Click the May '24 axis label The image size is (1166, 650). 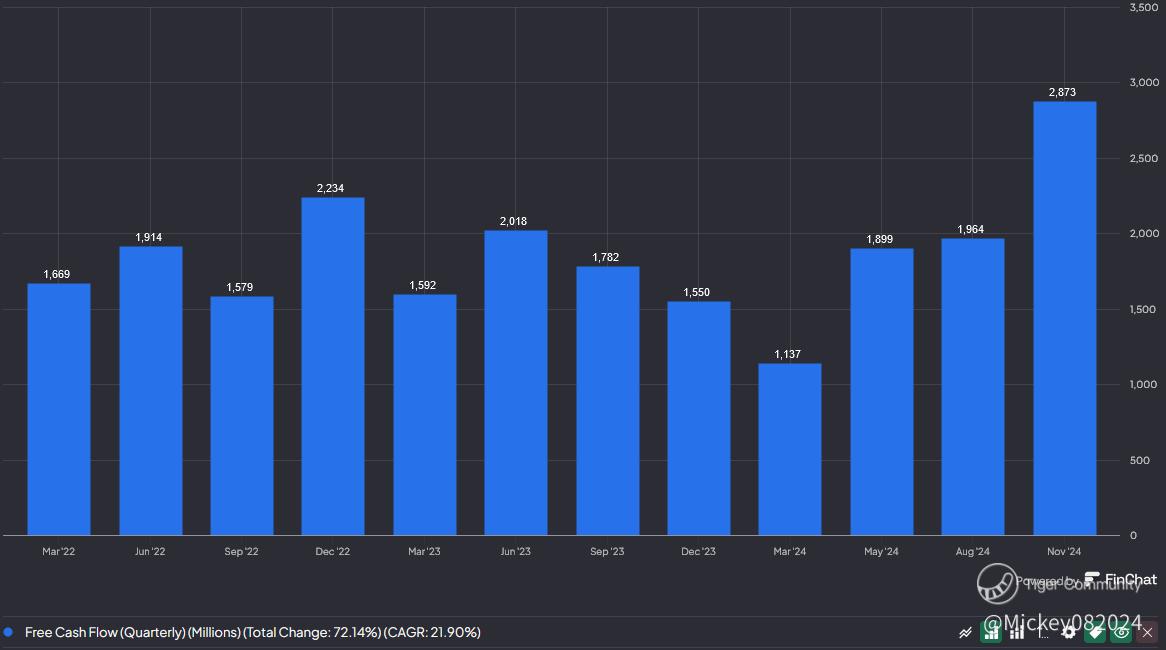881,551
